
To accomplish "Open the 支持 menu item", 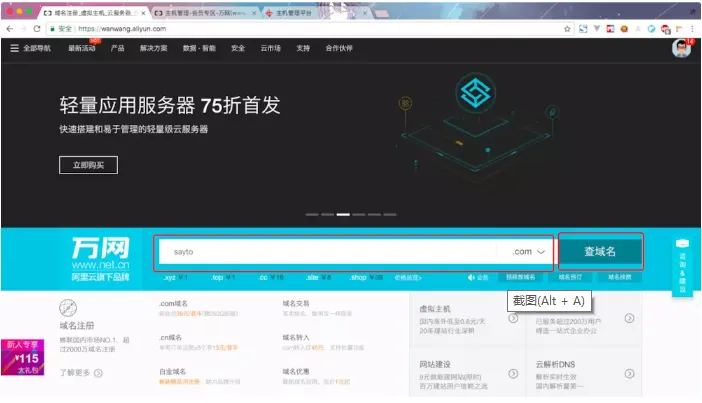I will [x=303, y=48].
